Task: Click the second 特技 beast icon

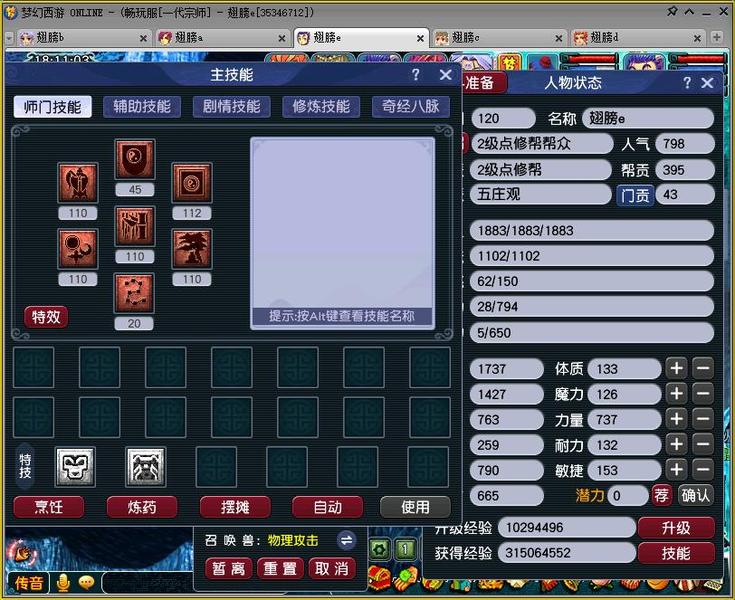Action: pyautogui.click(x=146, y=467)
